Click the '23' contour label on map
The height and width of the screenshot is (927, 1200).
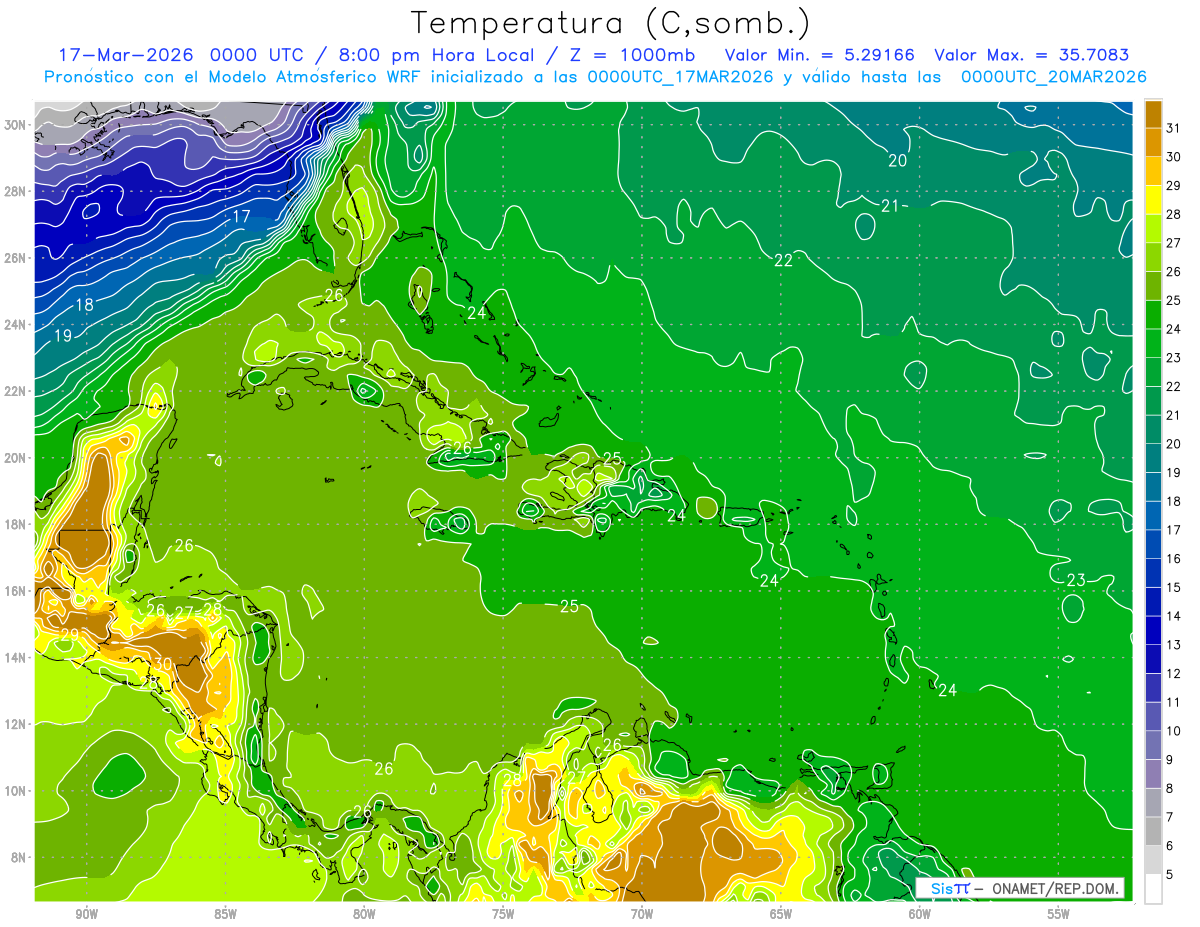click(1076, 580)
